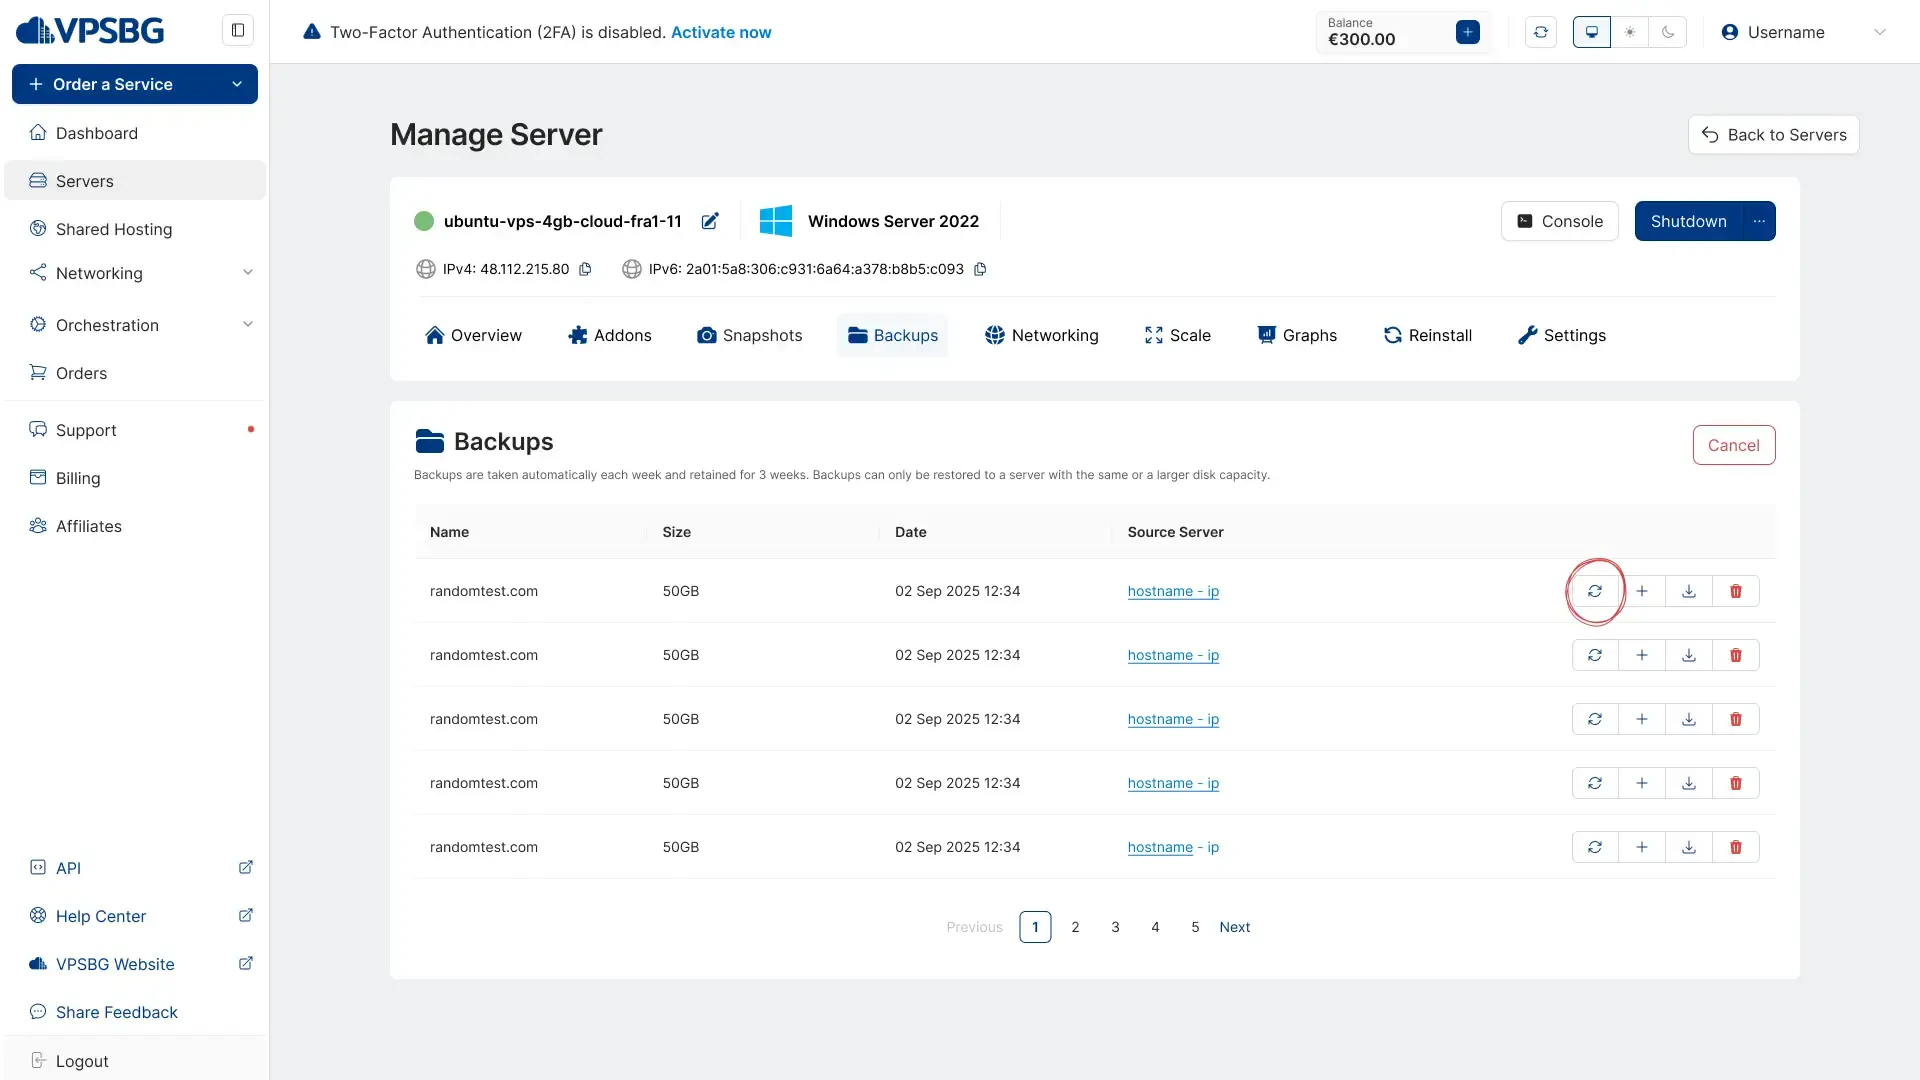Edit the server name with the pencil icon
Viewport: 1920px width, 1080px height.
710,221
